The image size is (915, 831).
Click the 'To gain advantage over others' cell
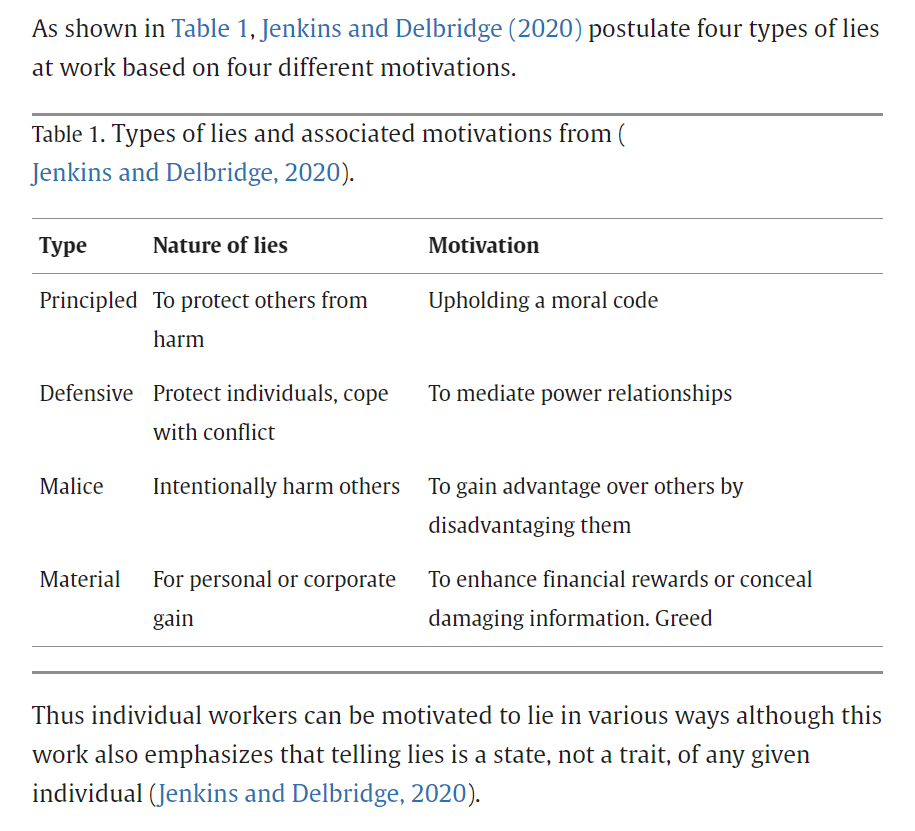585,505
